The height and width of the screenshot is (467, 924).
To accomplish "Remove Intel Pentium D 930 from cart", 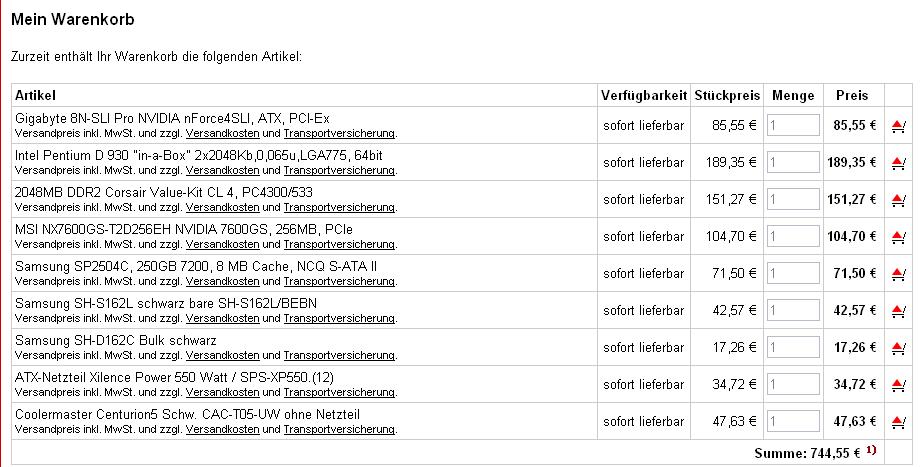I will [x=898, y=163].
